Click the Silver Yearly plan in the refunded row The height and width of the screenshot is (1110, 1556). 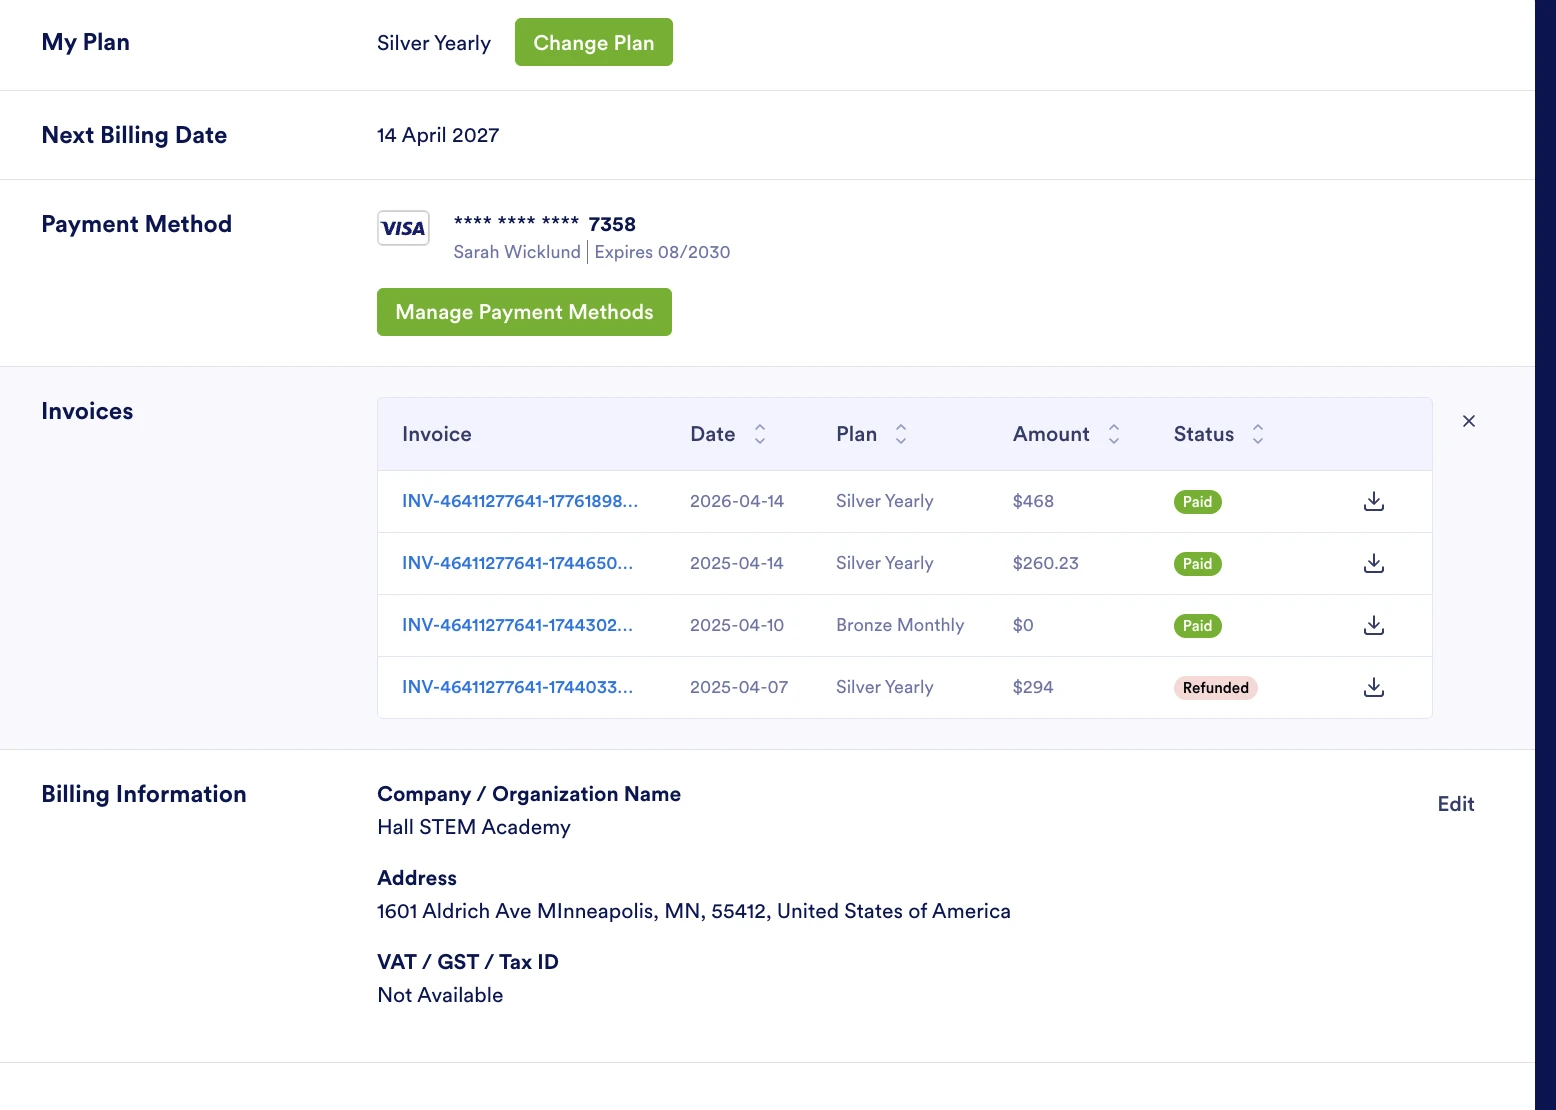tap(885, 687)
